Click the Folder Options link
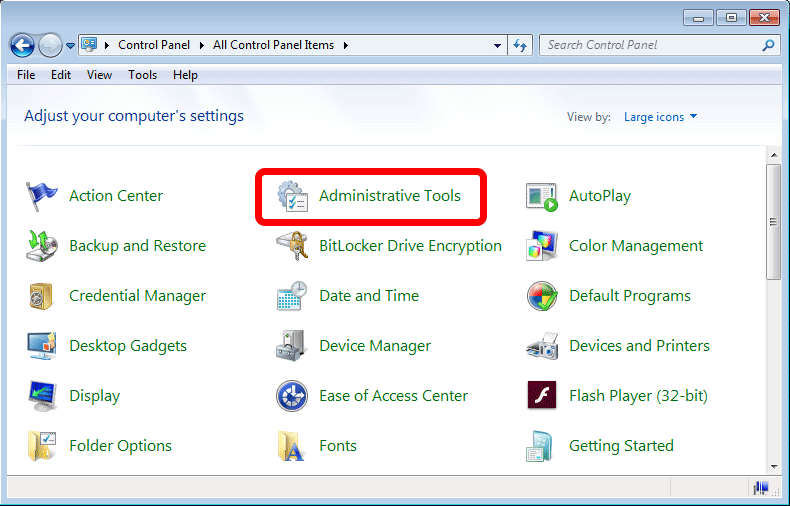 (x=120, y=446)
